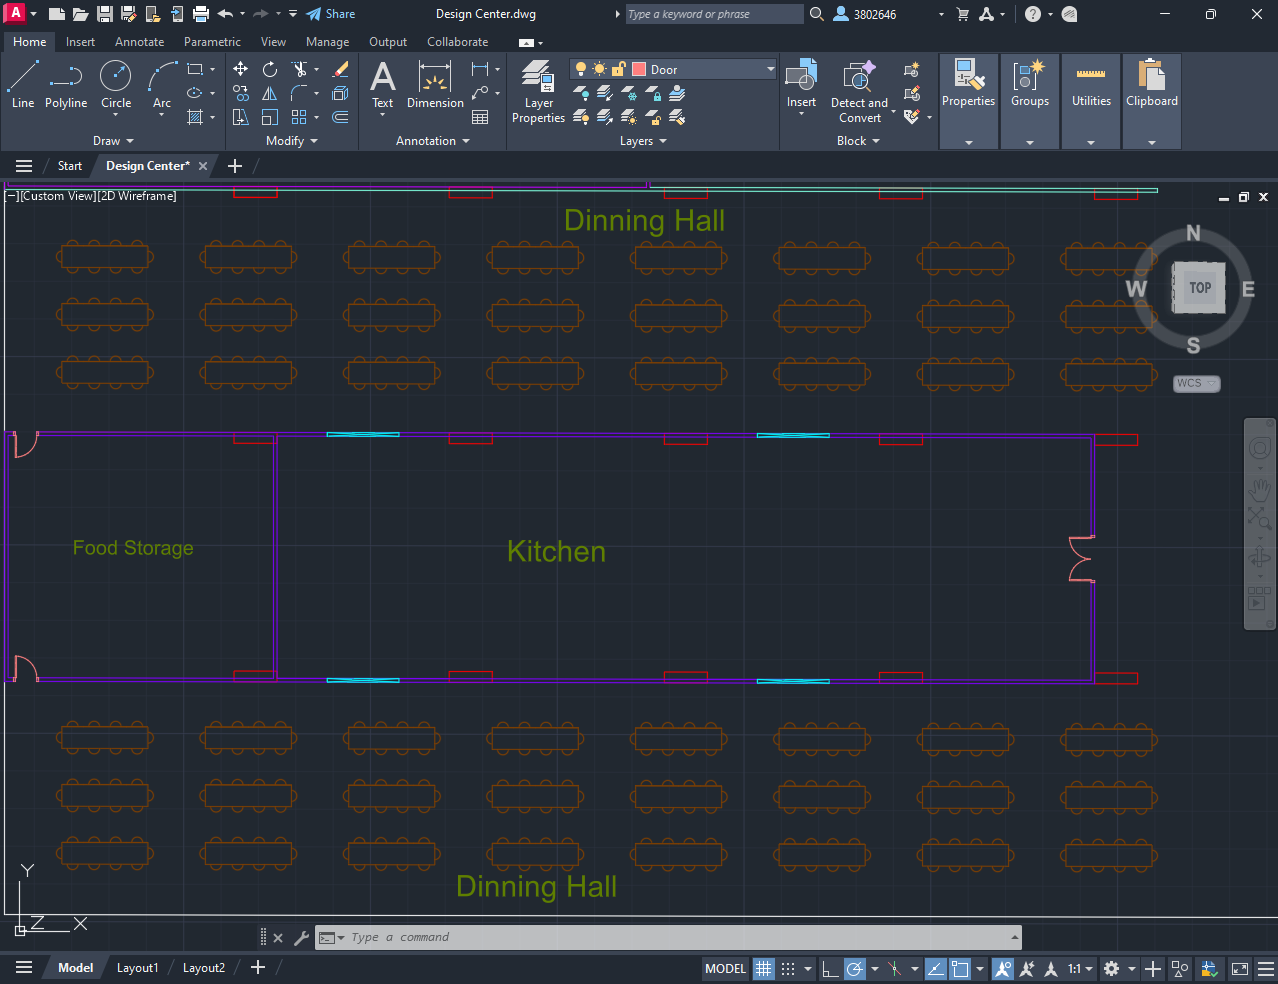The height and width of the screenshot is (984, 1278).
Task: Click the Copy tool icon
Action: point(241,93)
